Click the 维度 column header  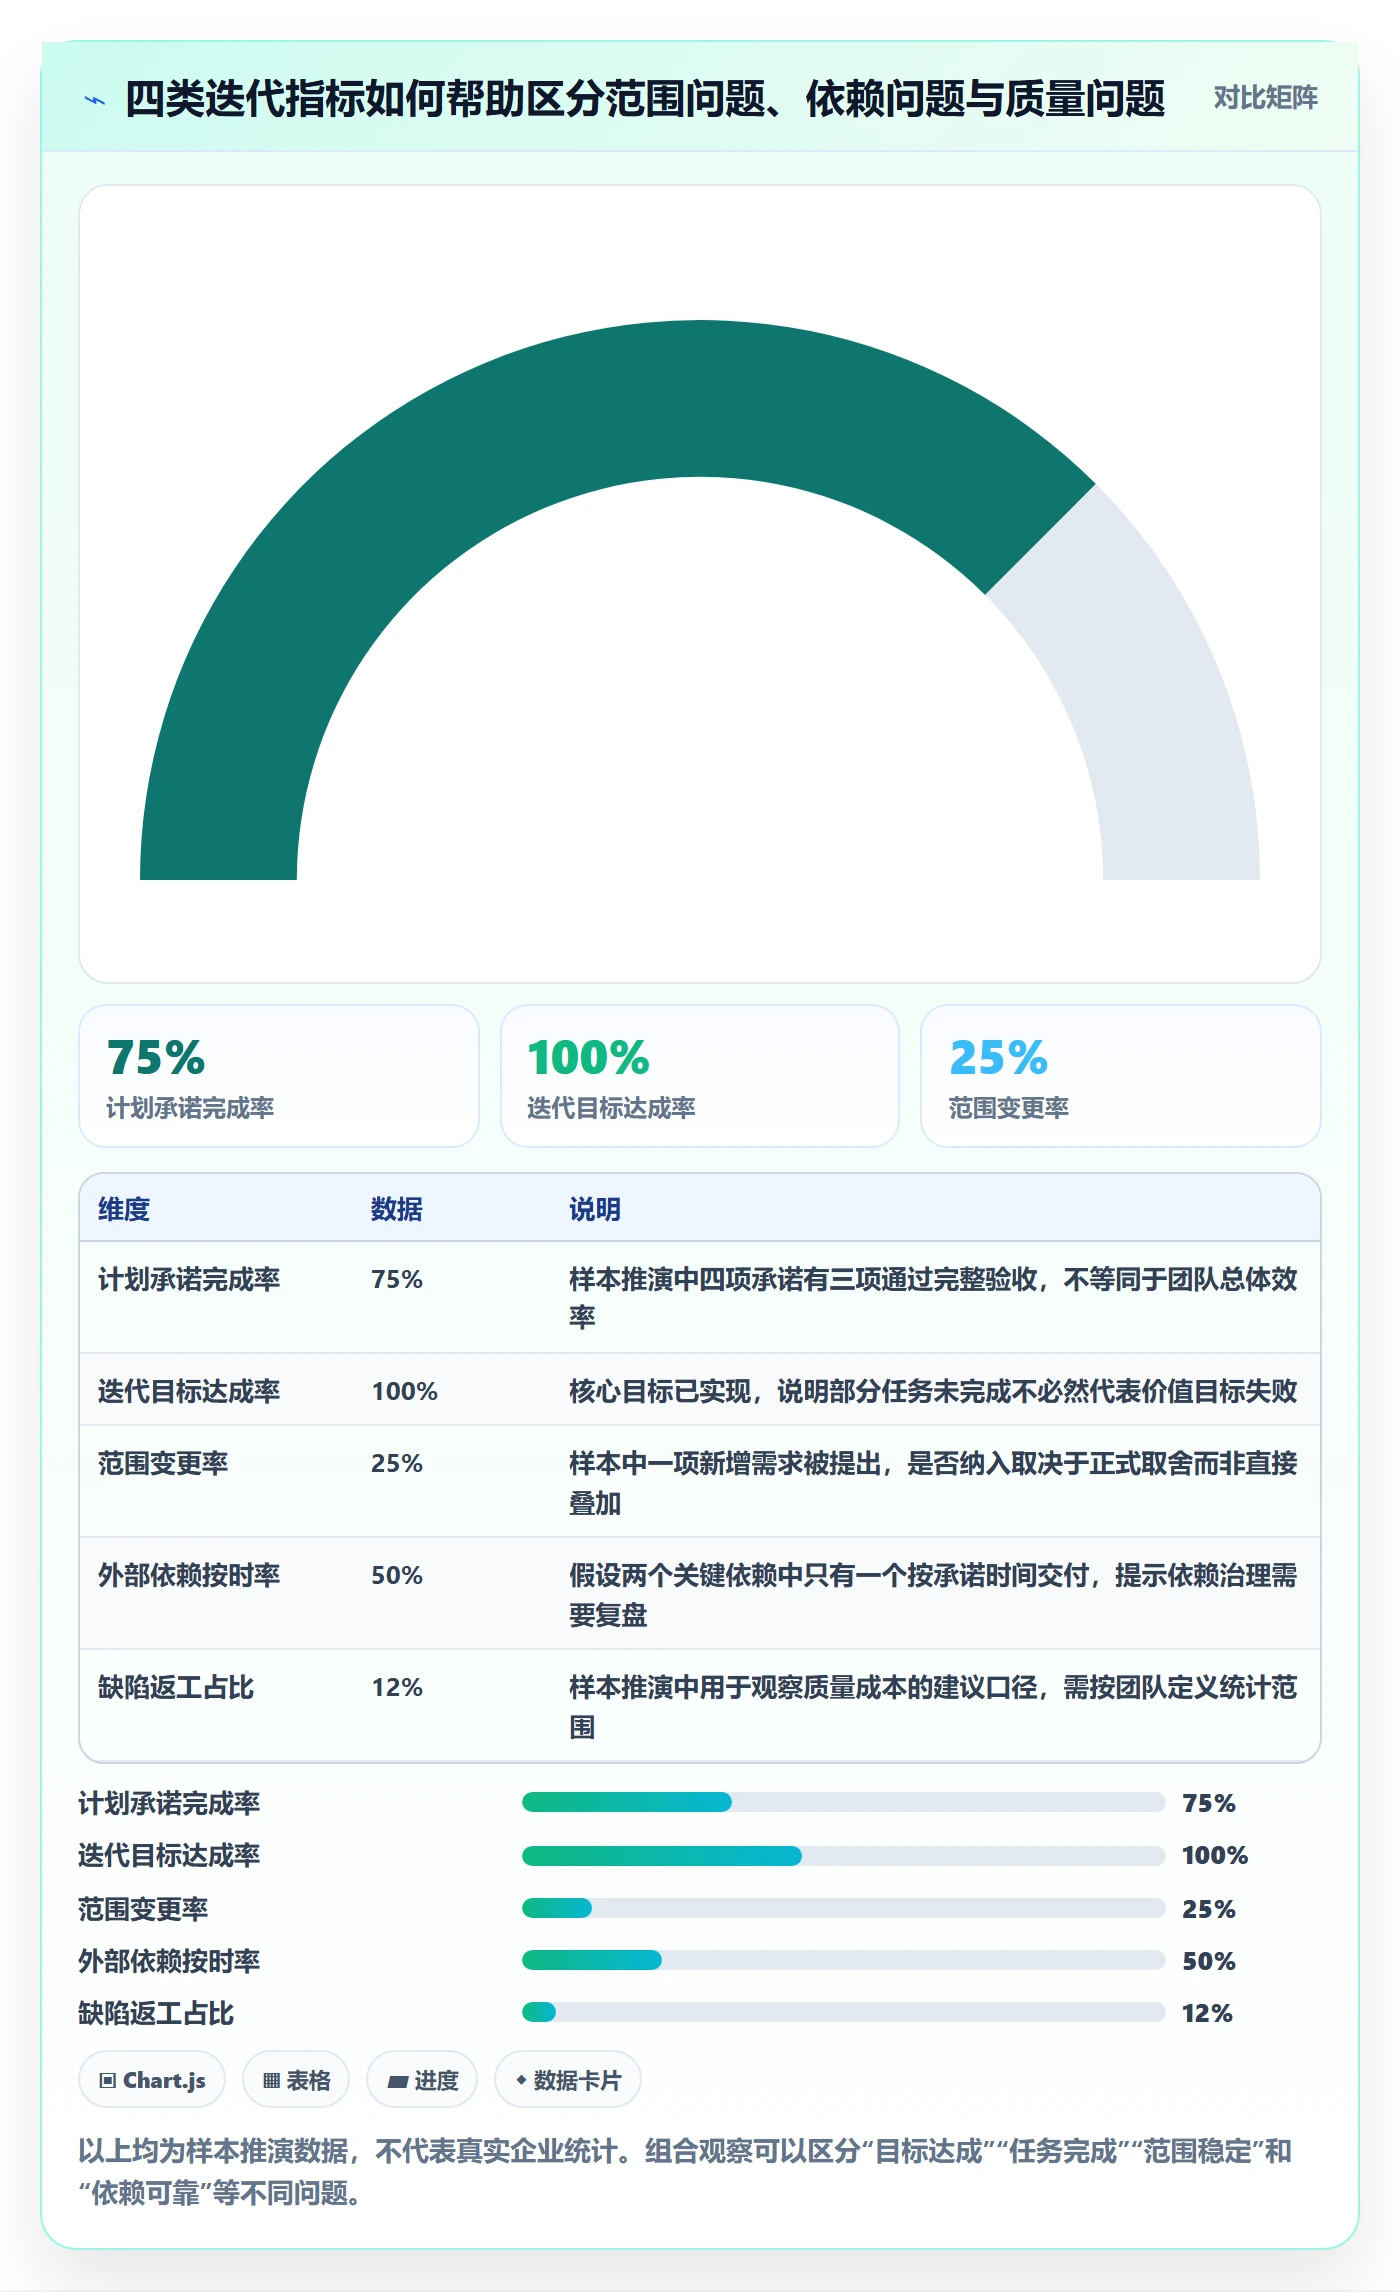[124, 1209]
